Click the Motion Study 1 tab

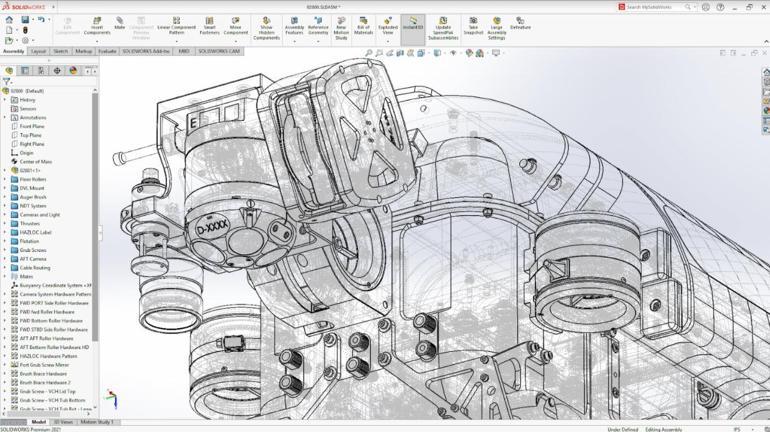(97, 422)
